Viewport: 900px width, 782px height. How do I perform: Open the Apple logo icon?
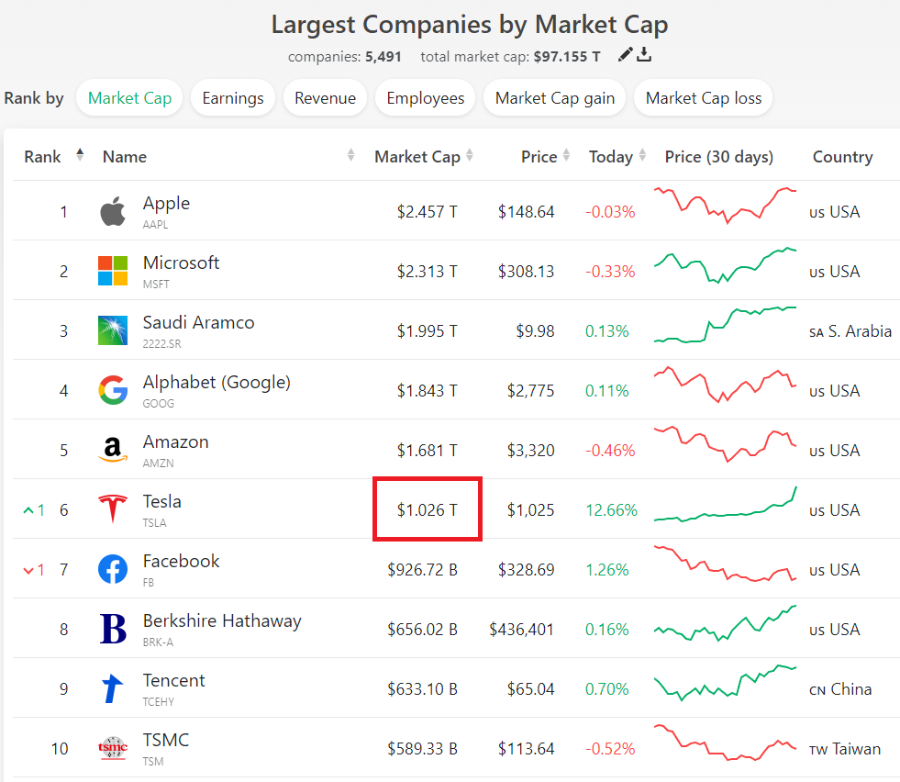click(x=112, y=211)
